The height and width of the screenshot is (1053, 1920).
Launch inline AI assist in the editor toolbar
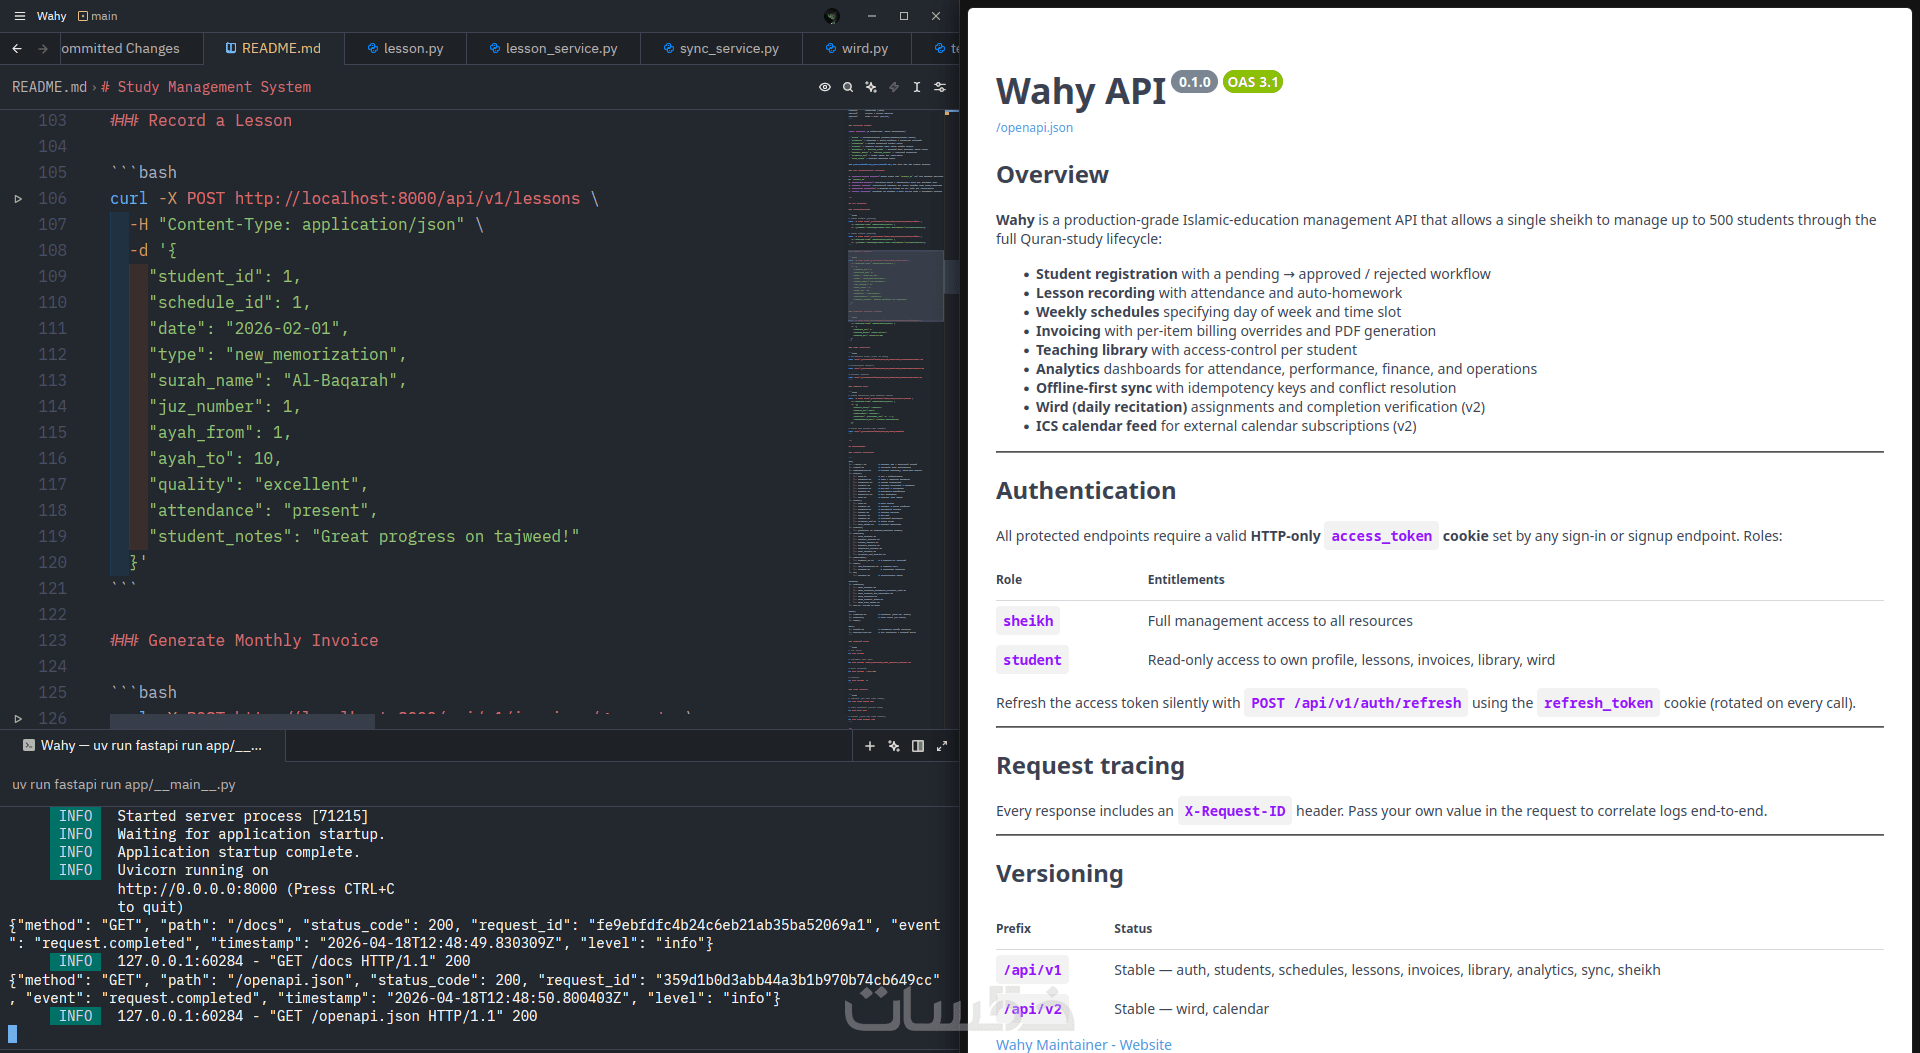pyautogui.click(x=871, y=87)
